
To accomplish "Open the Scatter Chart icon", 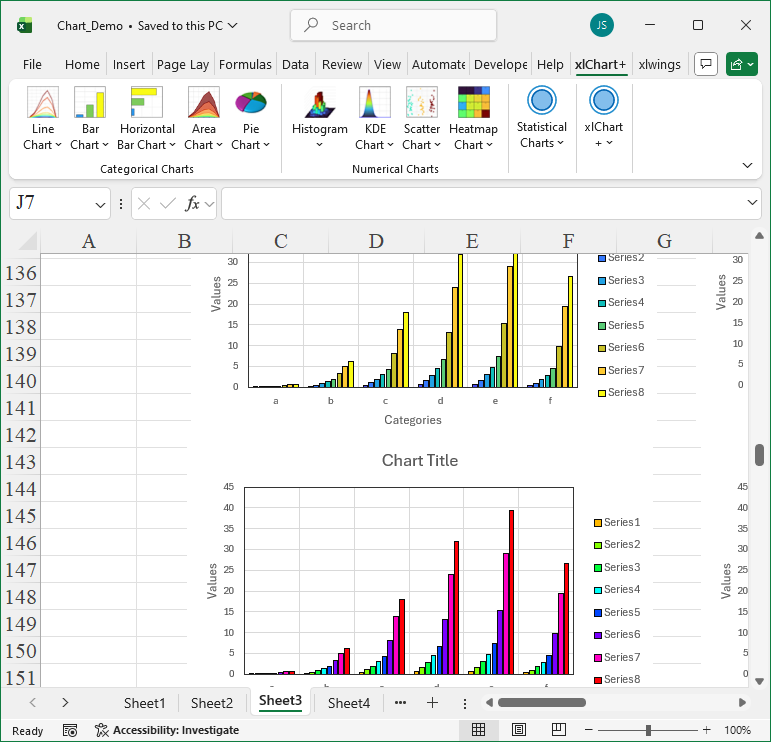I will (422, 104).
